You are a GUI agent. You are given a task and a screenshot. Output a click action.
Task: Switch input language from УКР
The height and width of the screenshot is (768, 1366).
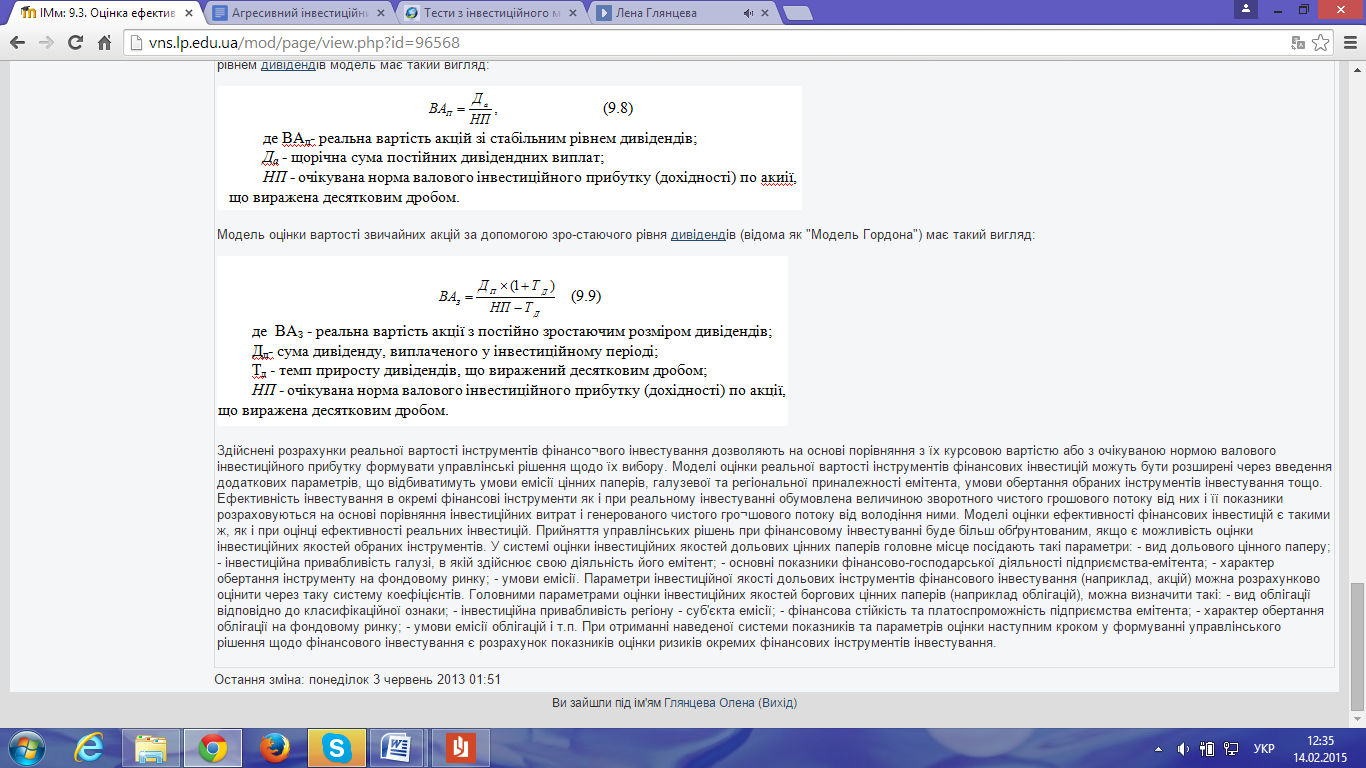(x=1264, y=748)
